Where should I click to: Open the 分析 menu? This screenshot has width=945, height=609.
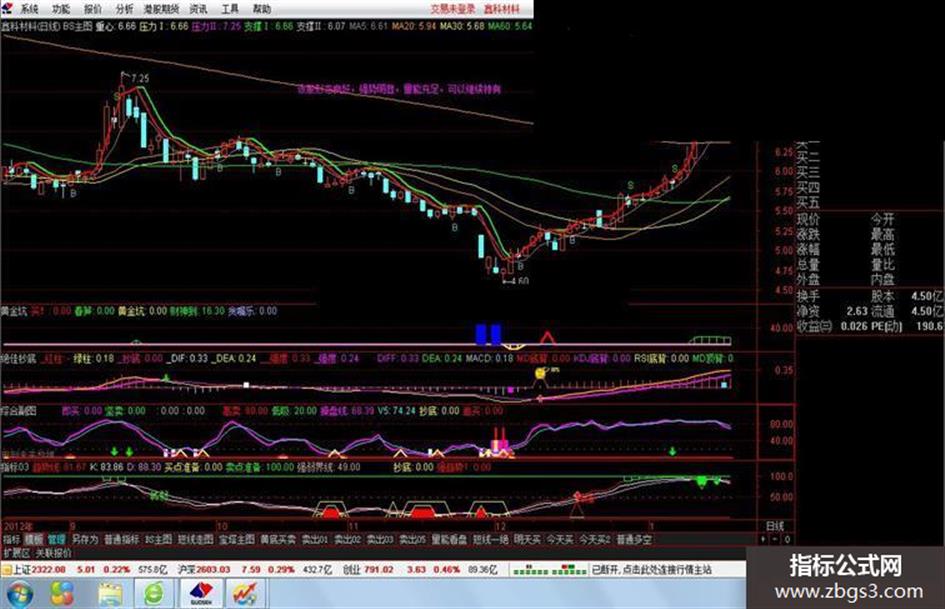pyautogui.click(x=125, y=8)
